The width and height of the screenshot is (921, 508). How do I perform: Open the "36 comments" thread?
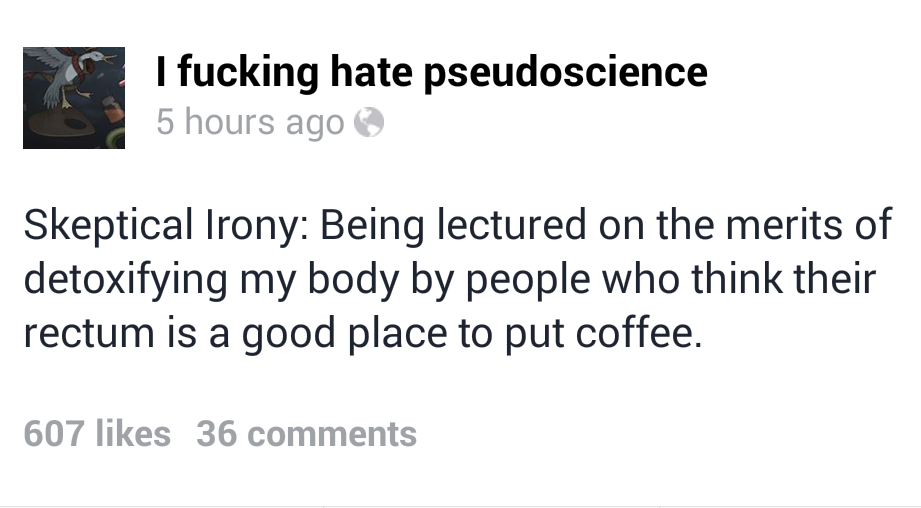tap(306, 434)
